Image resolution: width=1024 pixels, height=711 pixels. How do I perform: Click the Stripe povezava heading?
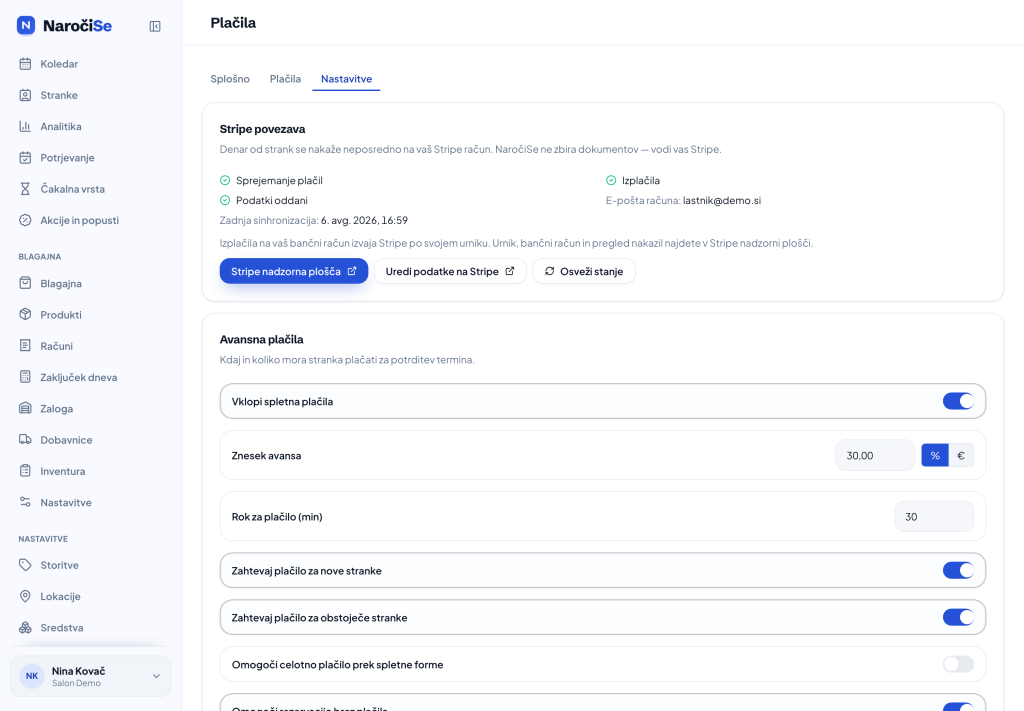pyautogui.click(x=263, y=129)
